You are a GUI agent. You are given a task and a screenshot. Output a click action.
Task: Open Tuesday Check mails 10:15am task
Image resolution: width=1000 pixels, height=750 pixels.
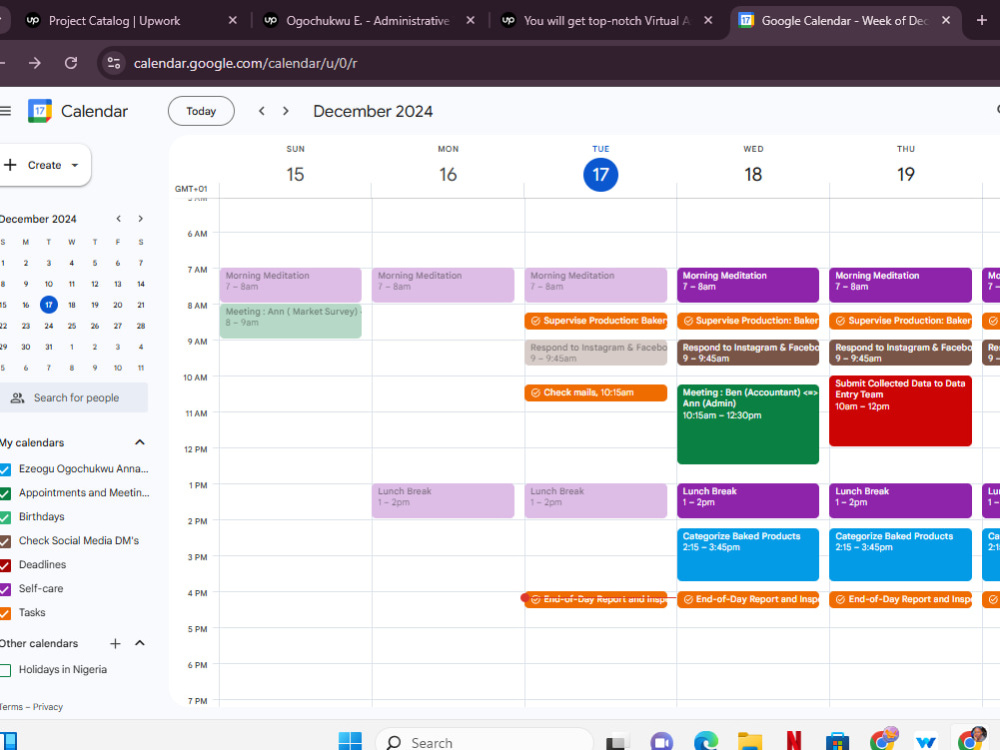pos(596,393)
